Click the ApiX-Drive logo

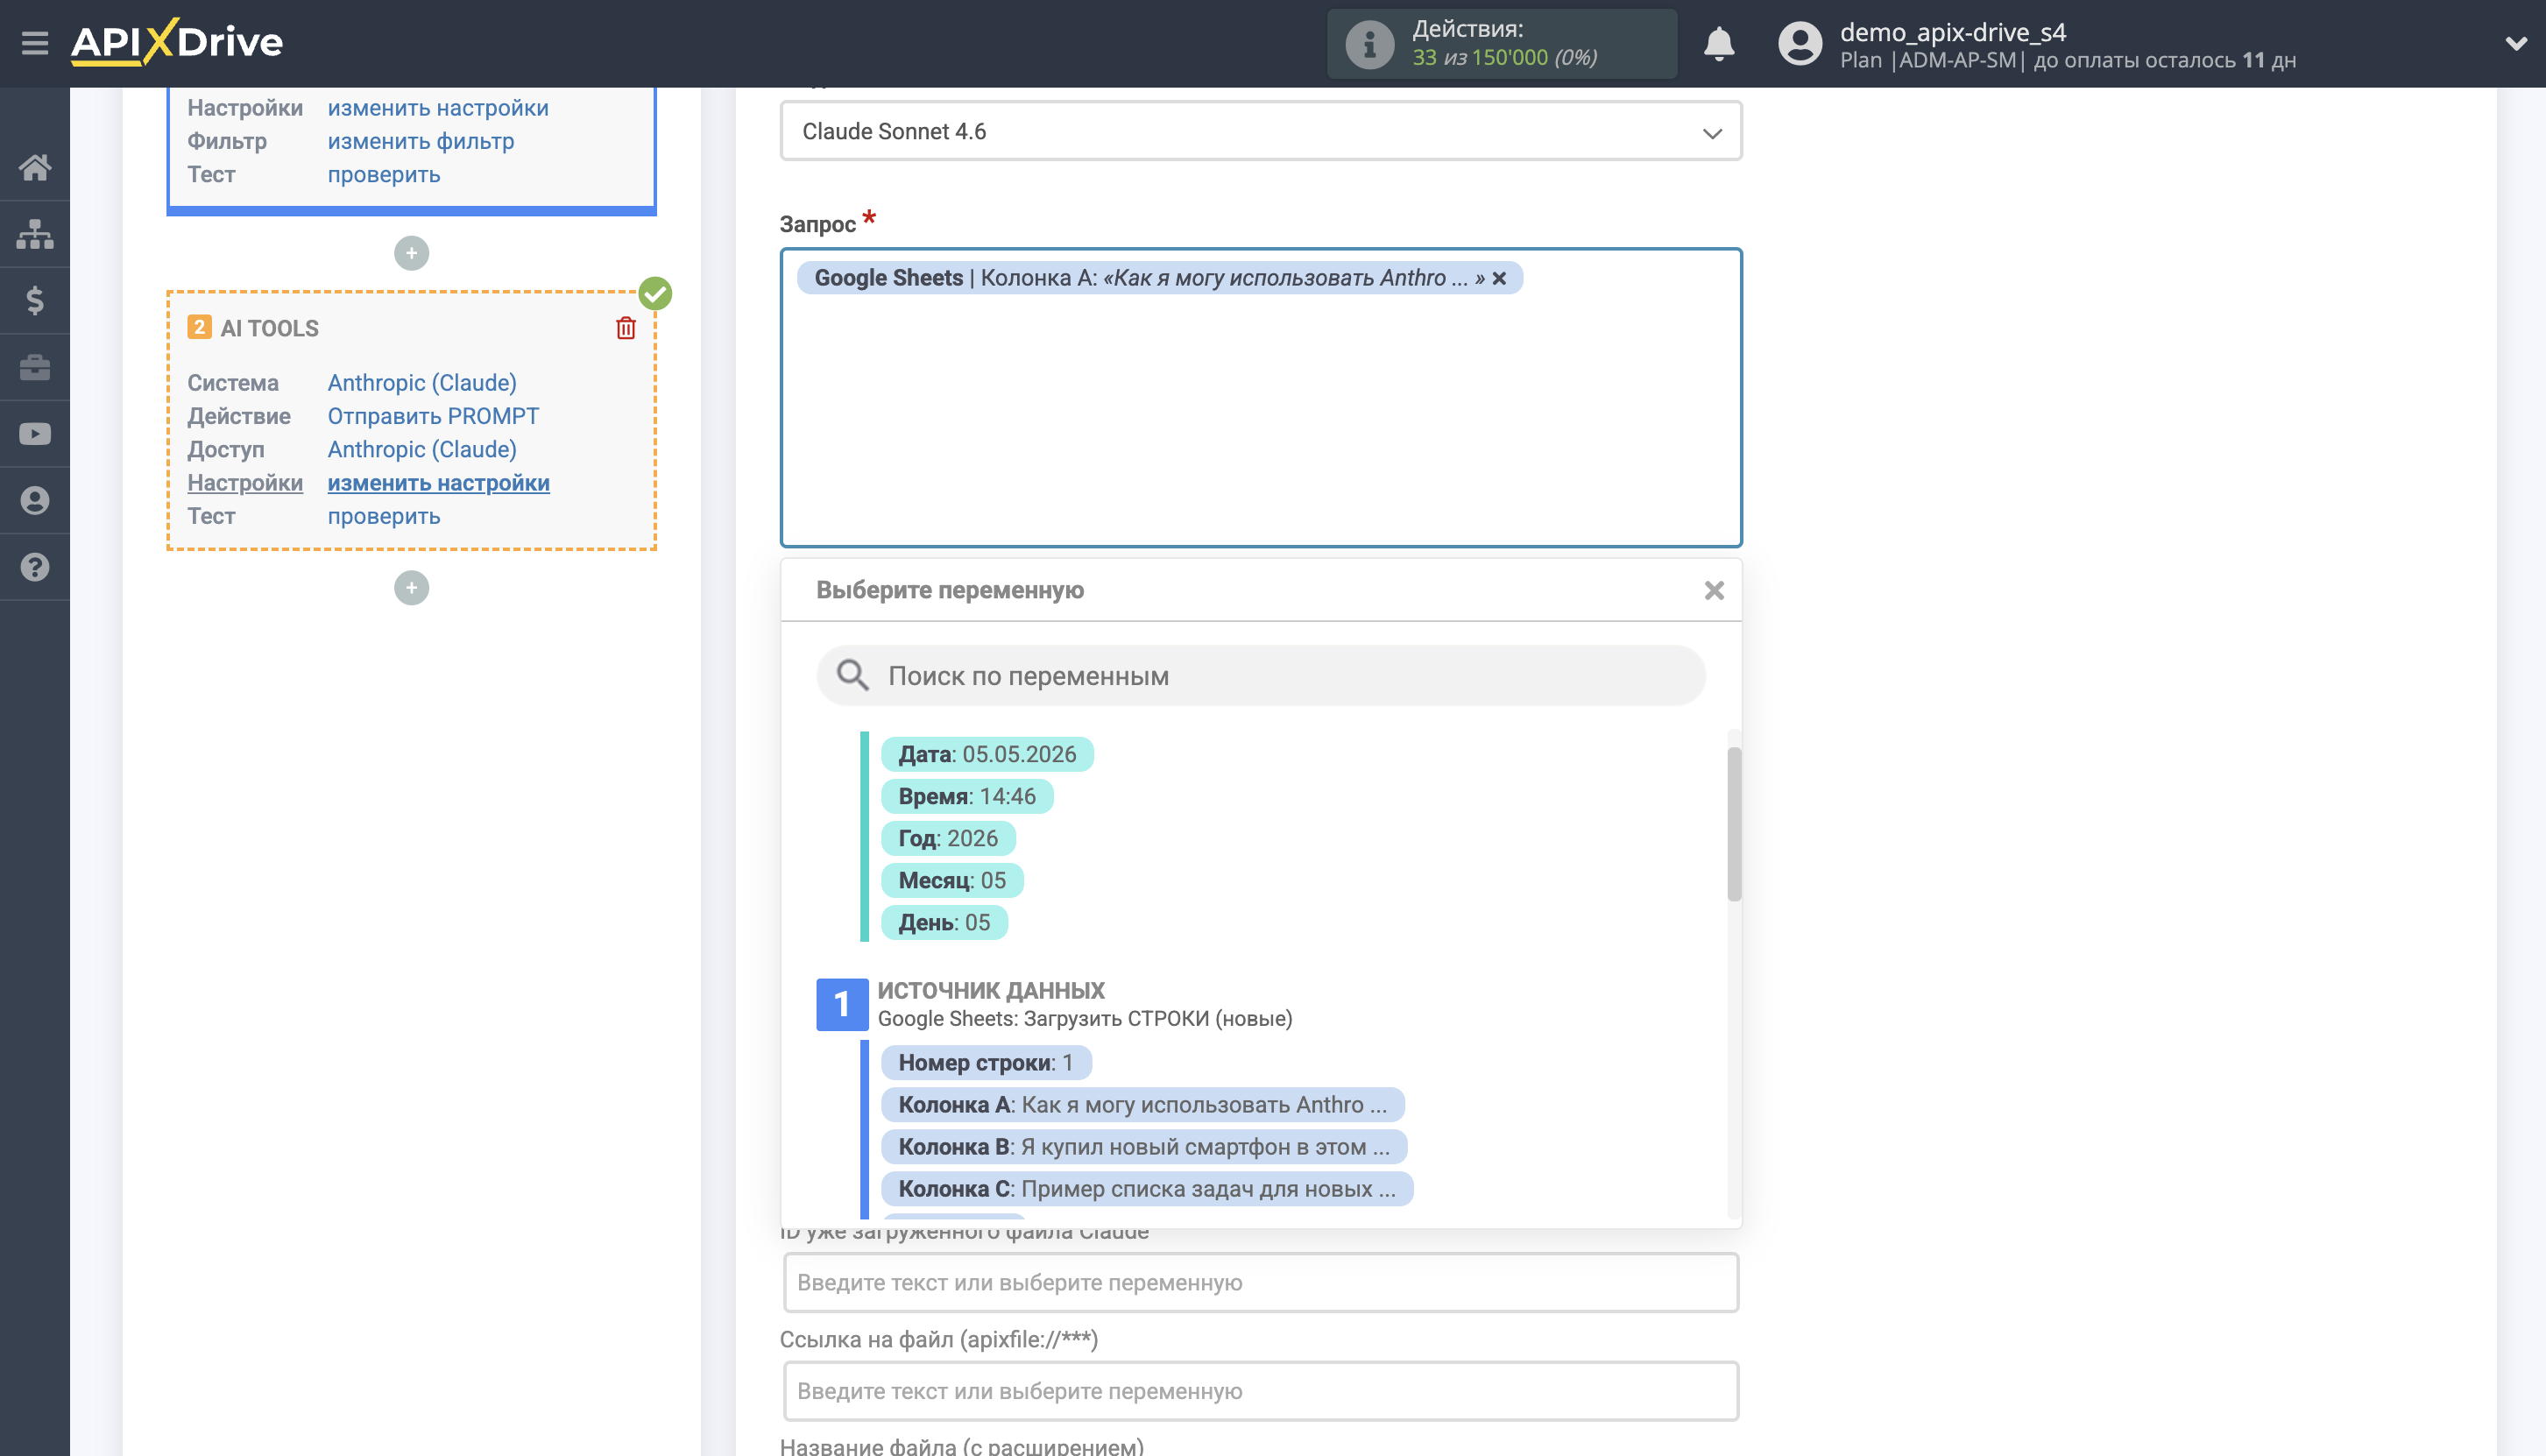point(177,42)
